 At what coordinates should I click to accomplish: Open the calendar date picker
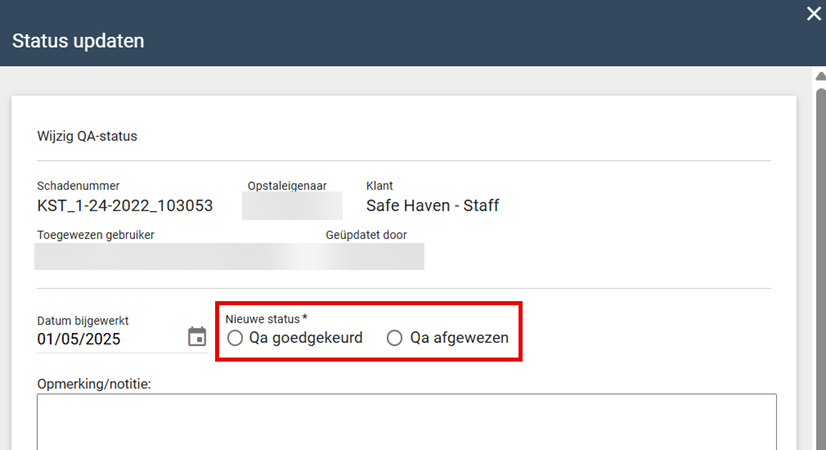point(197,337)
